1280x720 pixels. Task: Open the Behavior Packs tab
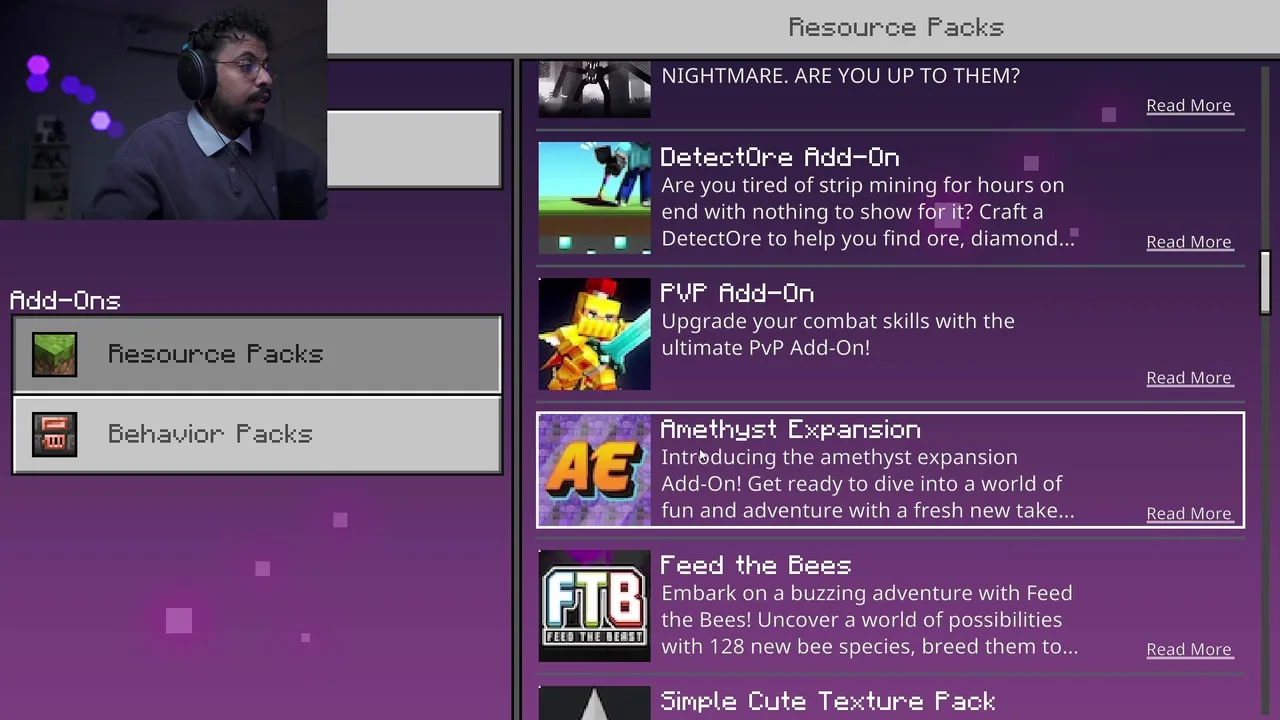[257, 434]
